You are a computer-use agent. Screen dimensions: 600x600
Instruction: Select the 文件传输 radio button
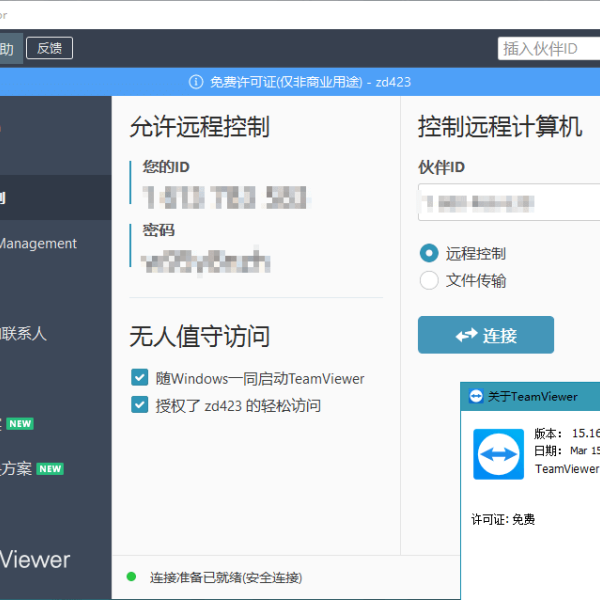coord(429,280)
